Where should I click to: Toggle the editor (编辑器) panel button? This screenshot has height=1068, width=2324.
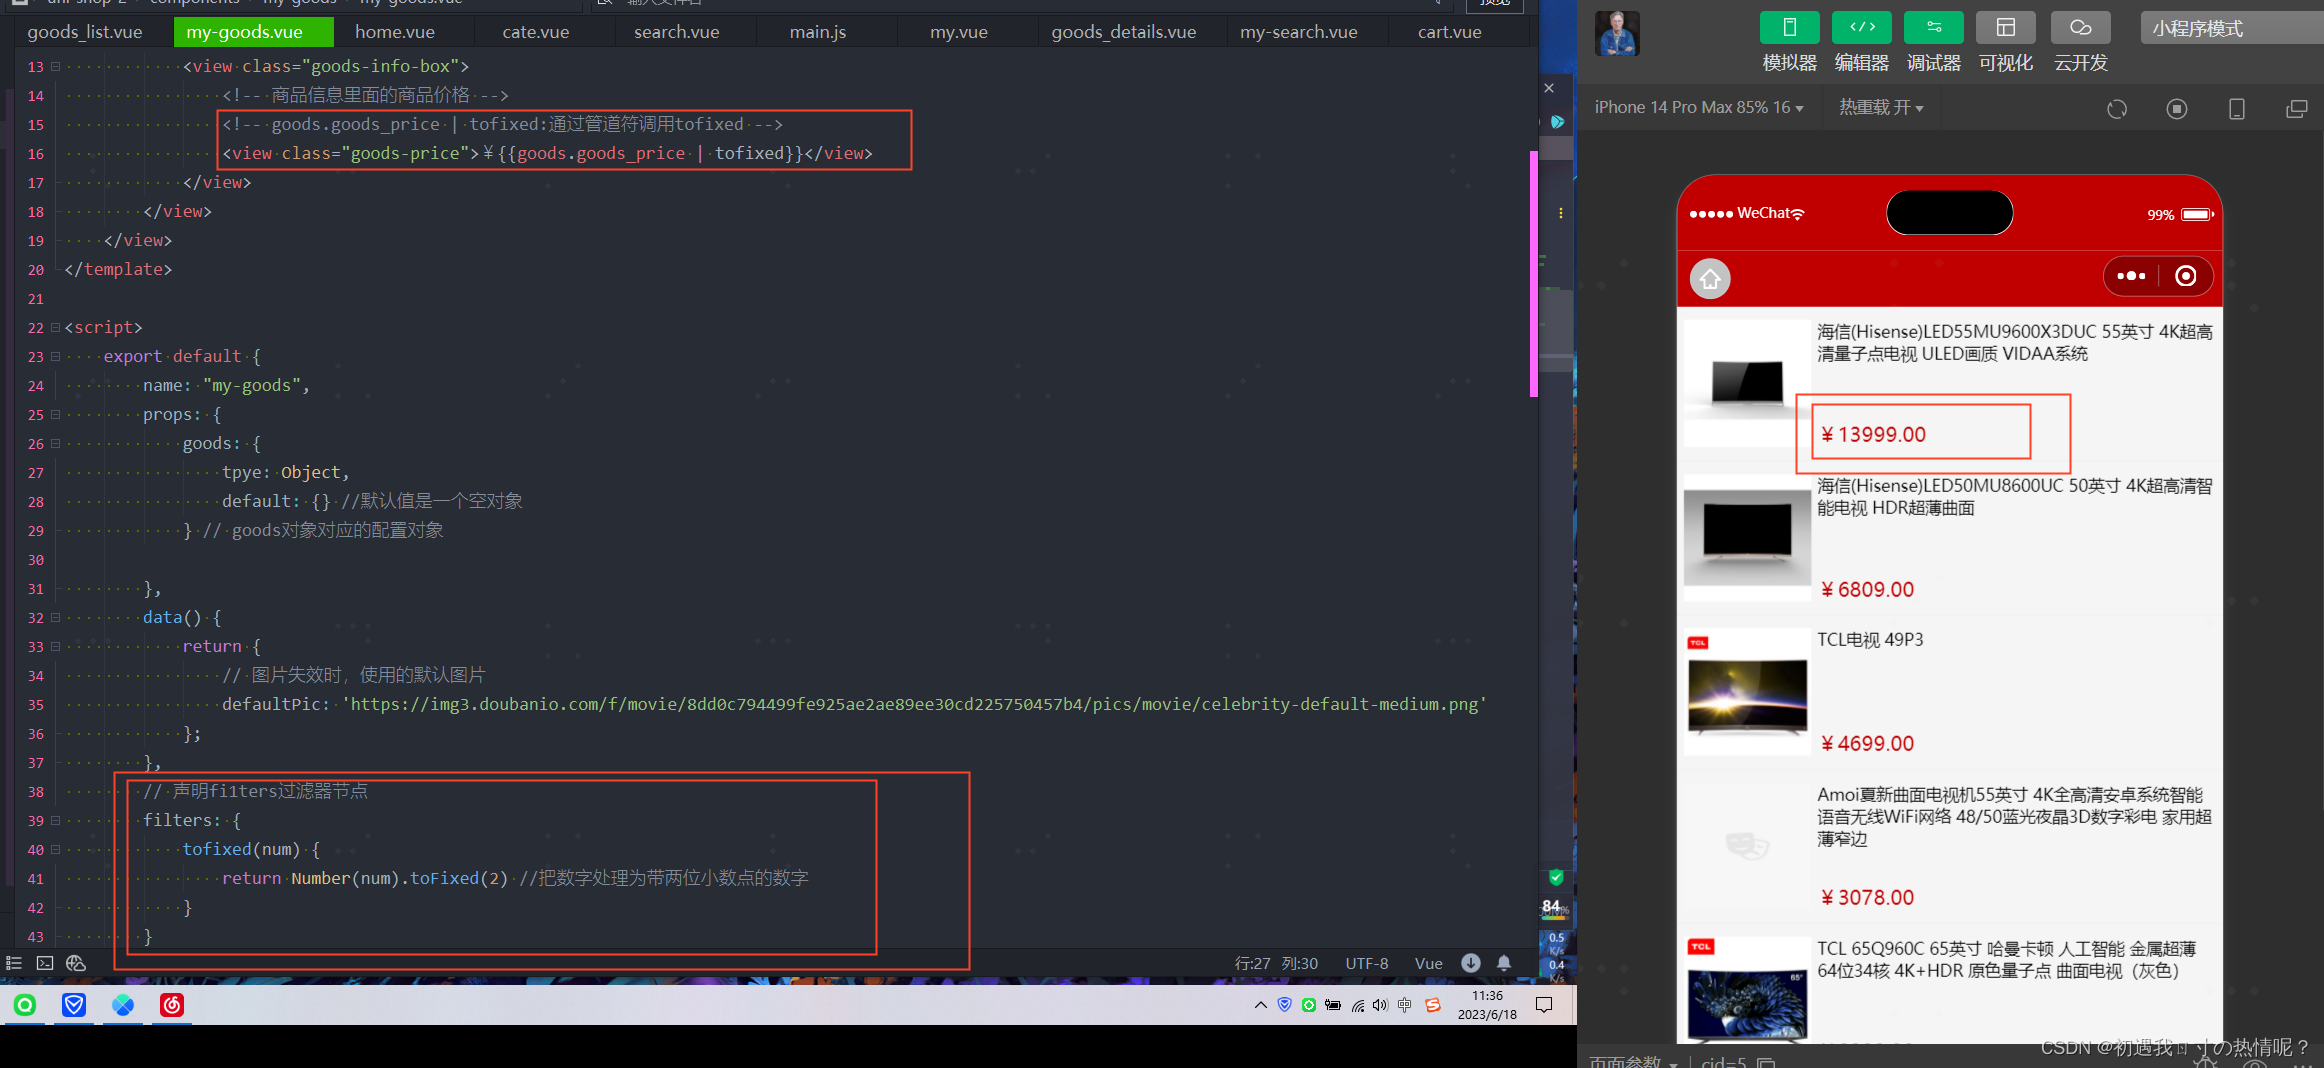pyautogui.click(x=1862, y=28)
